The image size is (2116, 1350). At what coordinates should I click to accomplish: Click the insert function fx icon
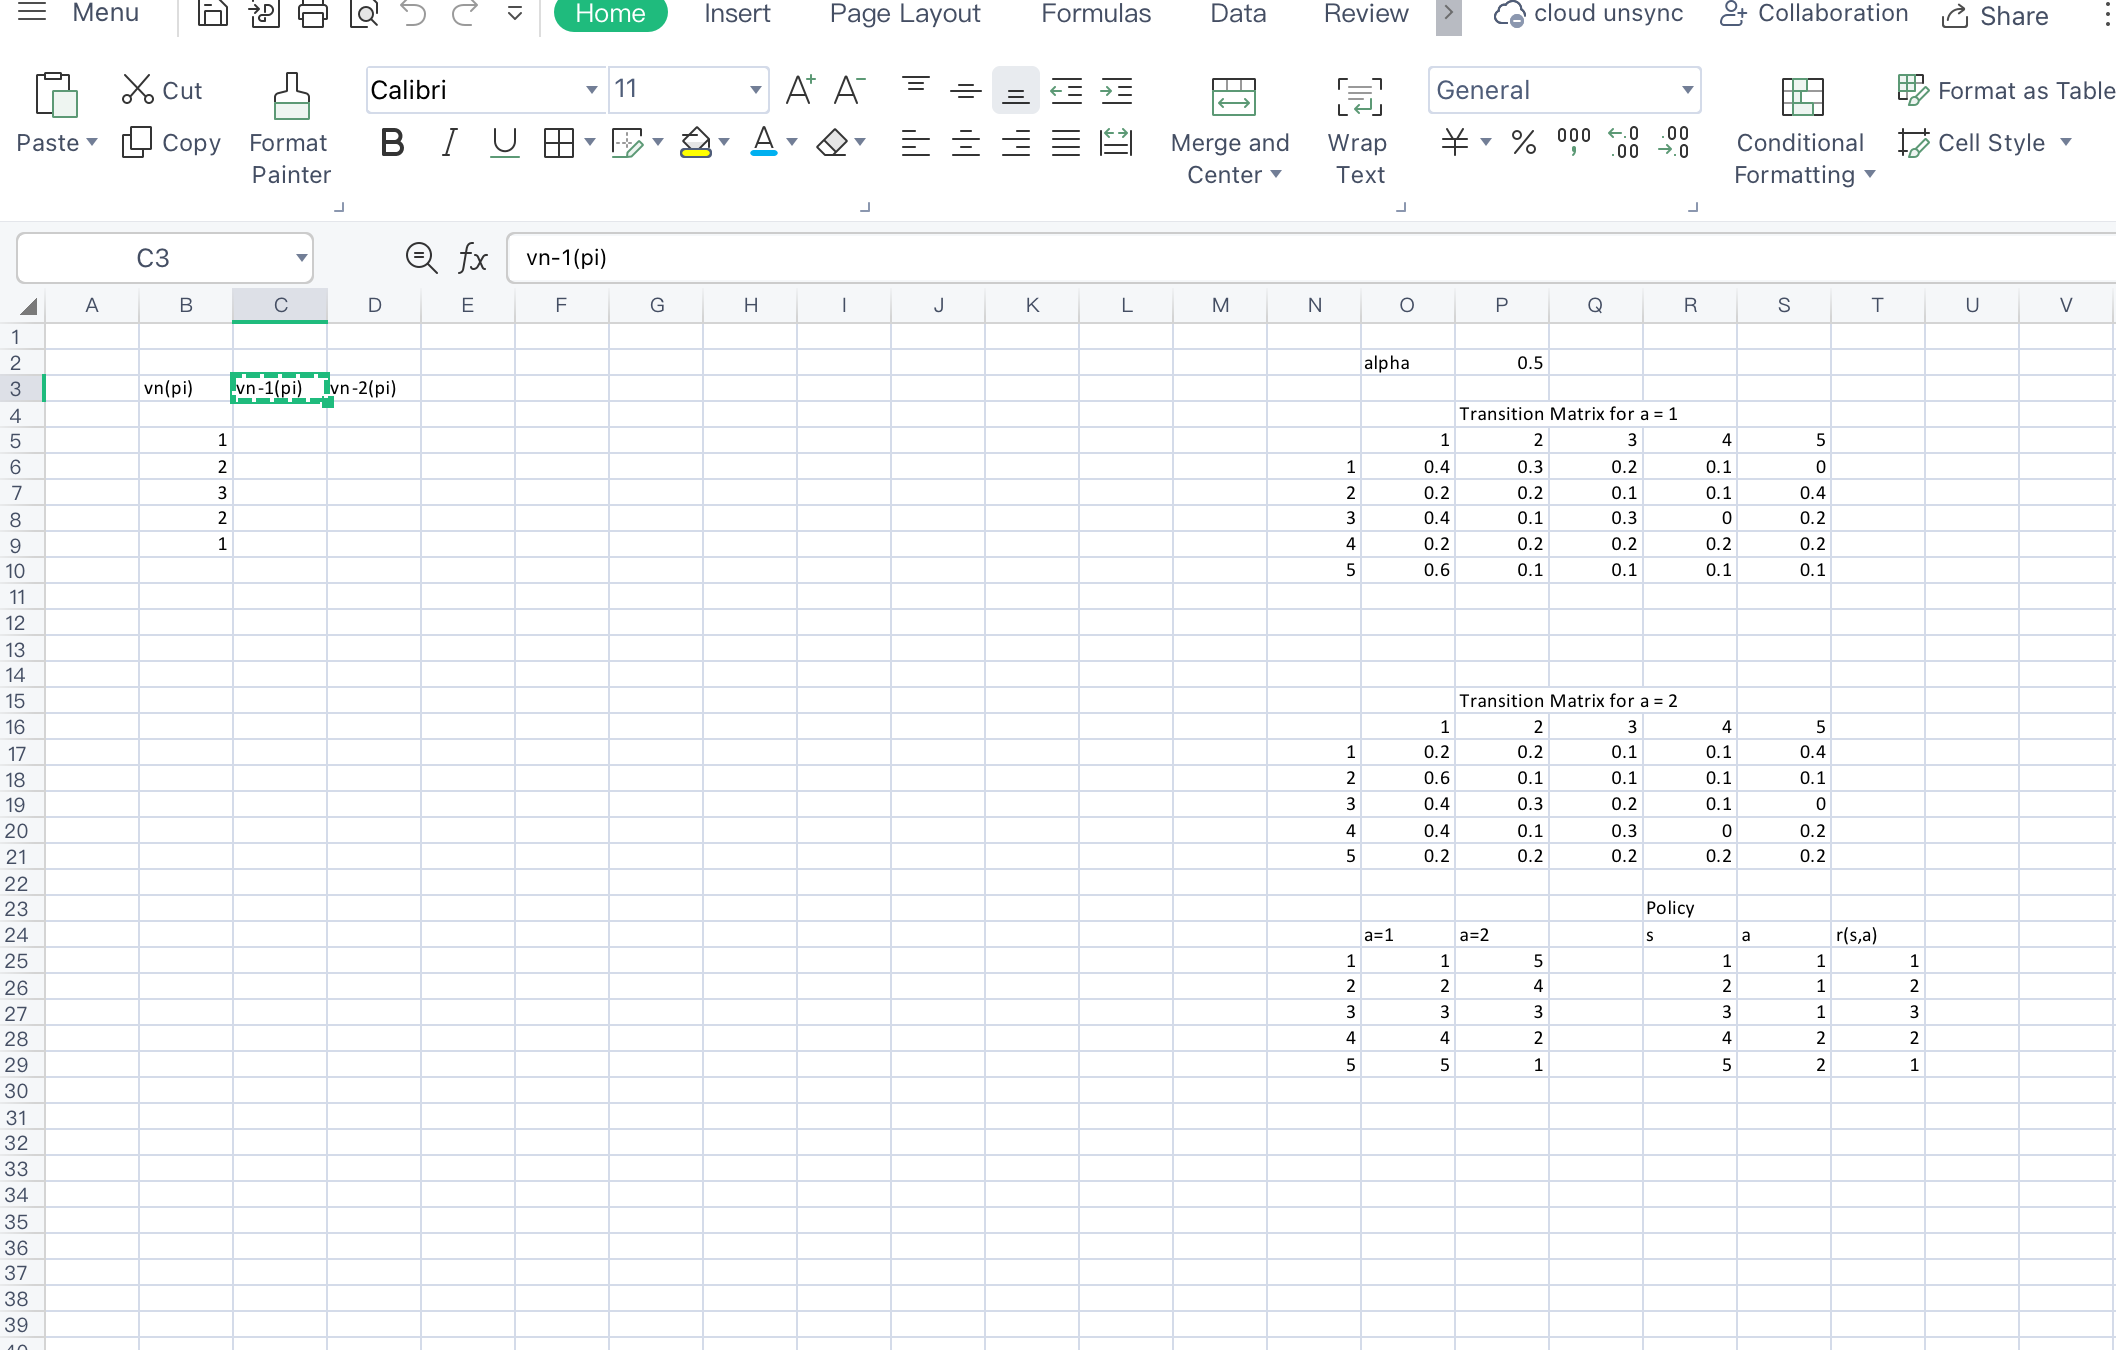tap(472, 258)
